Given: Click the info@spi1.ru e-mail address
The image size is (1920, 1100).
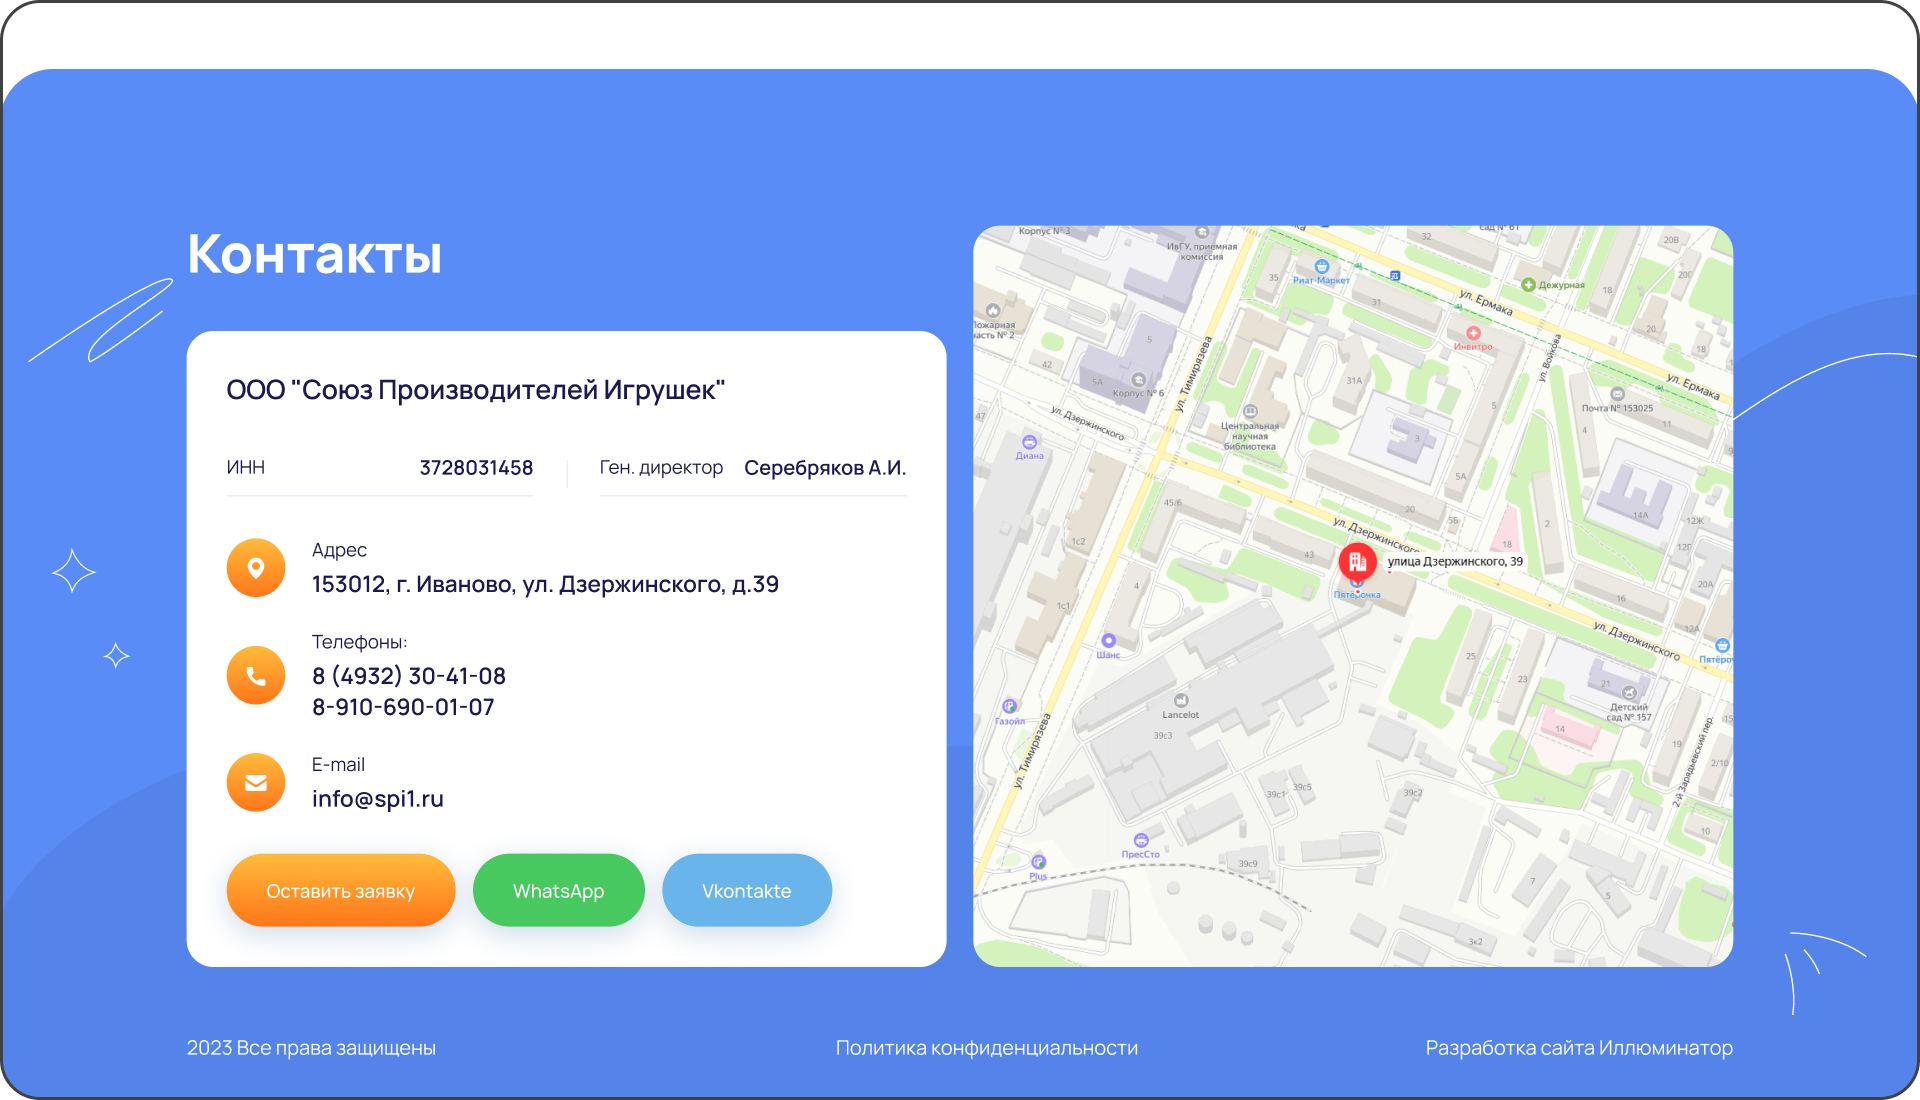Looking at the screenshot, I should point(378,799).
